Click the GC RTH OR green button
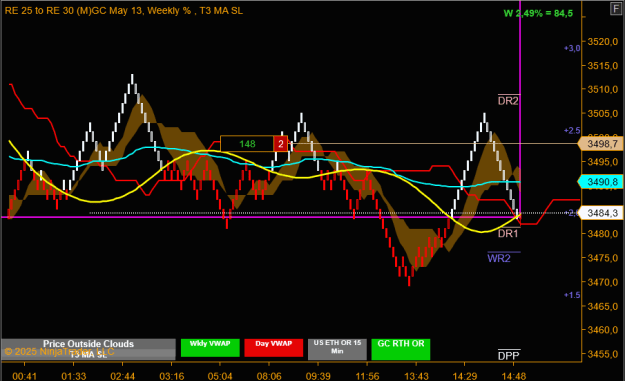 click(401, 350)
